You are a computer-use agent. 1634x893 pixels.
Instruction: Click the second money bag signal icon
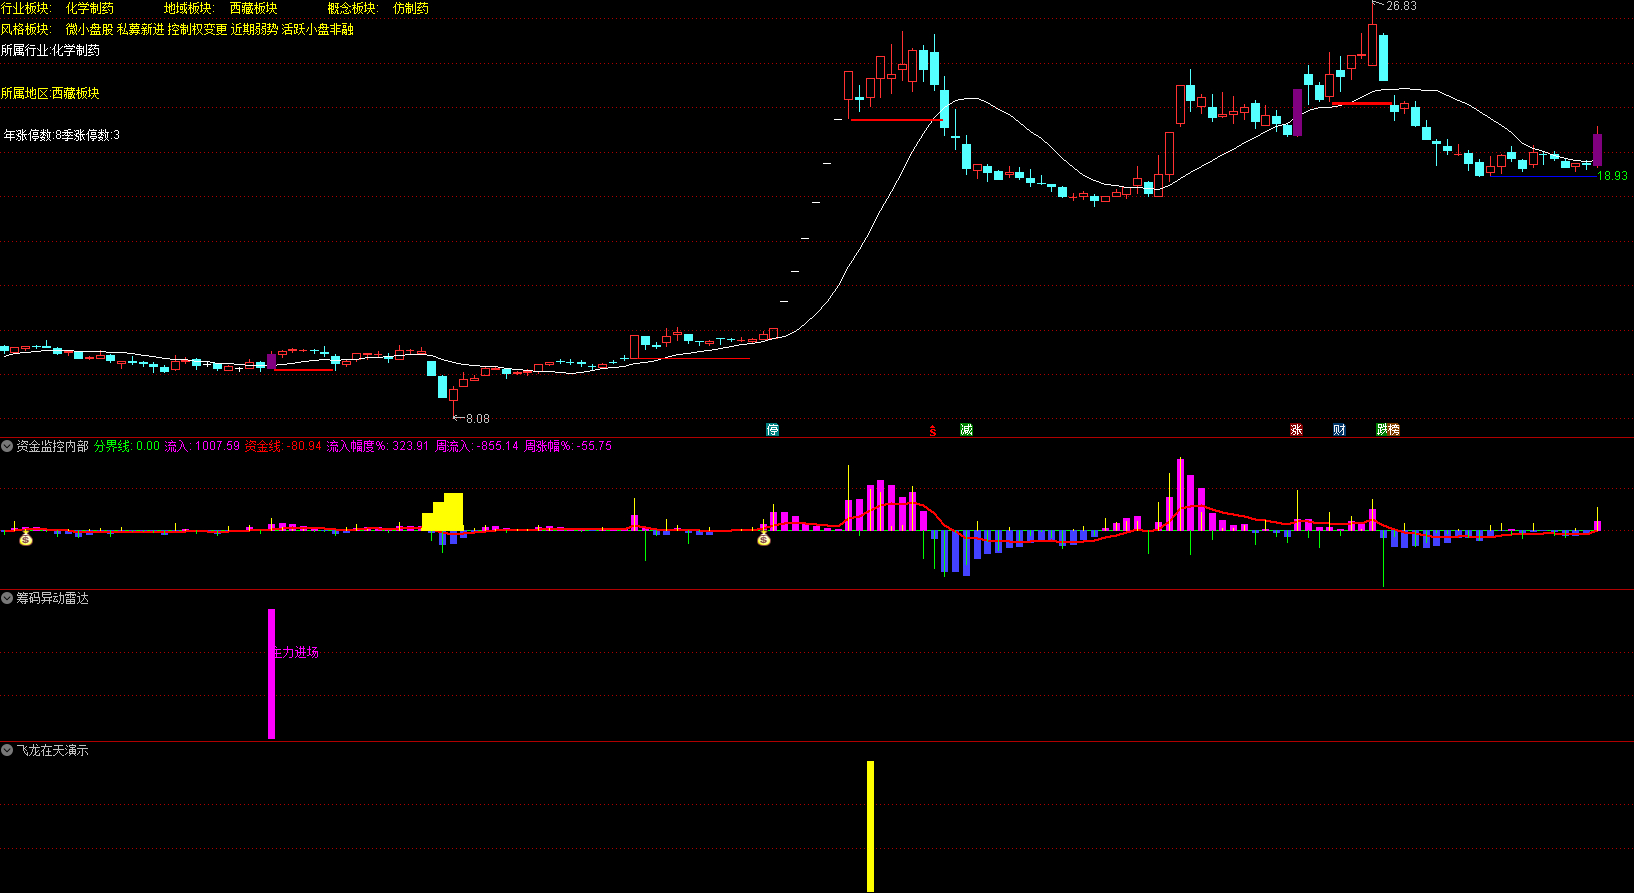point(764,539)
